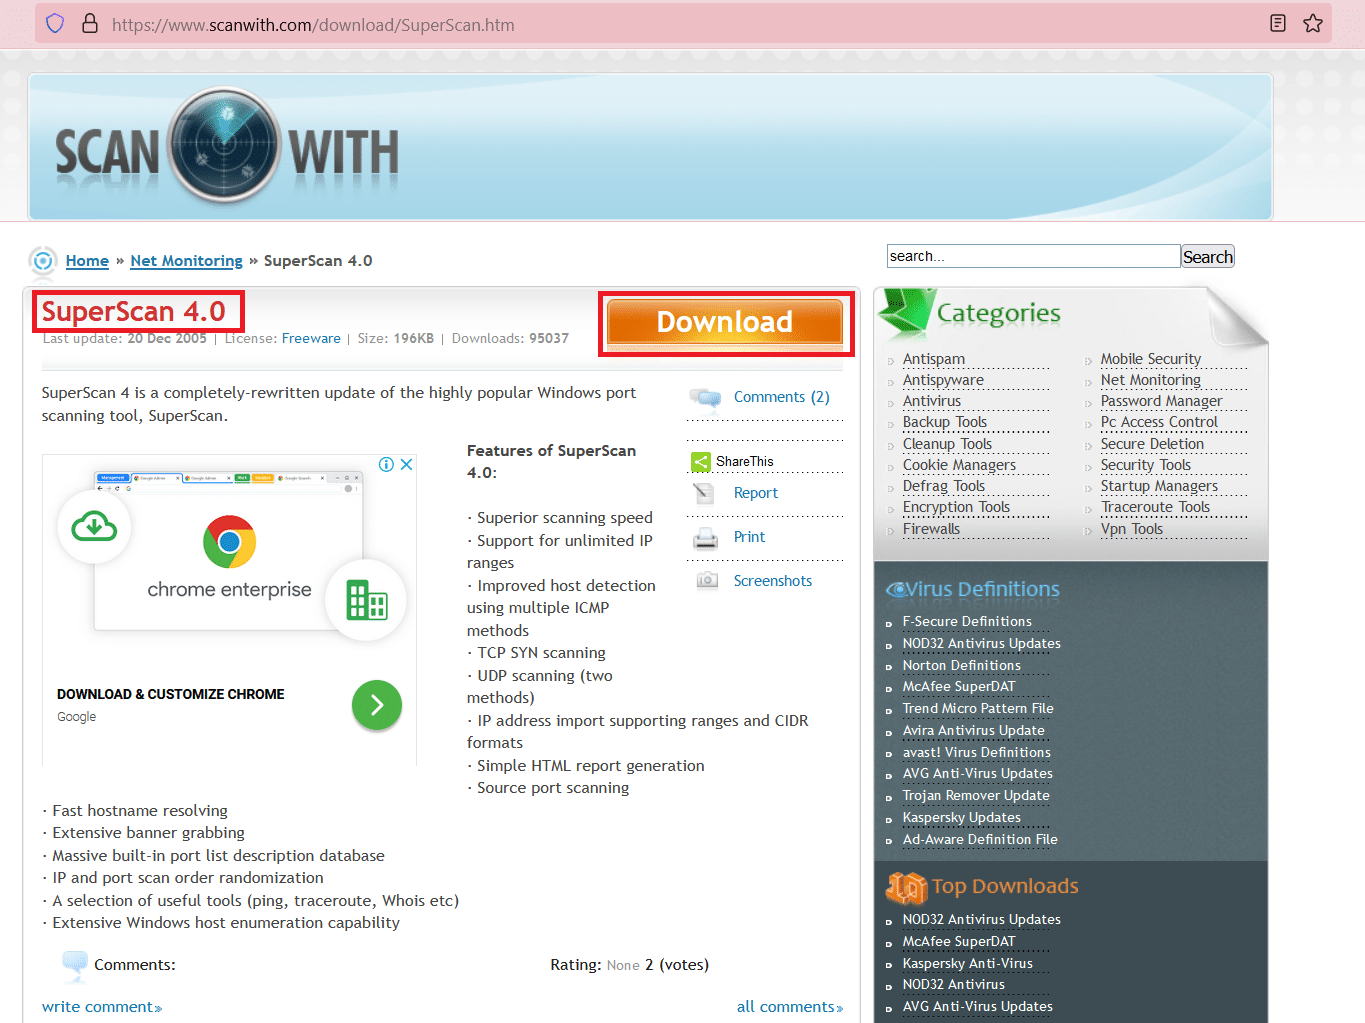Open the Traceroute Tools category
1365x1023 pixels.
(x=1155, y=507)
